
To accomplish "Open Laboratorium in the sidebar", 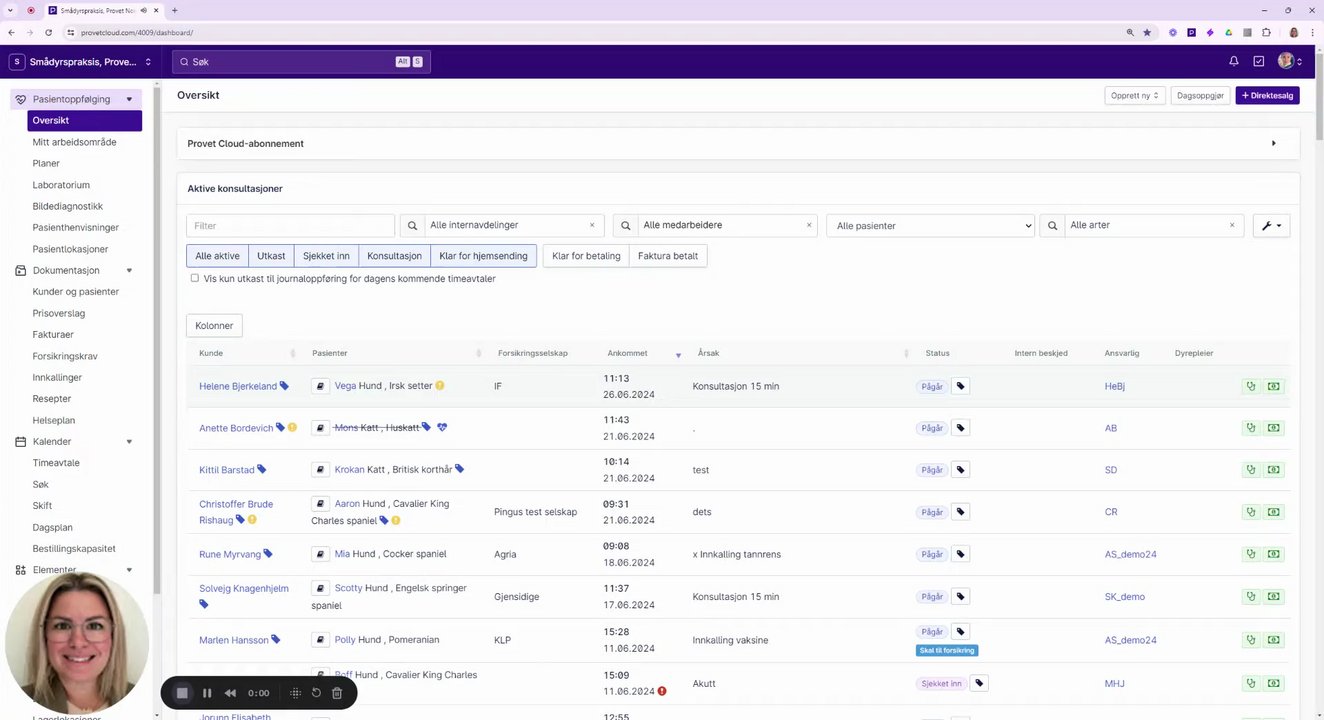I will click(61, 185).
